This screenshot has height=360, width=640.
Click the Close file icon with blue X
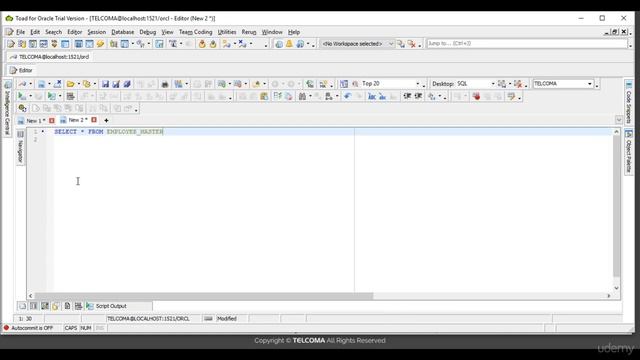click(58, 84)
